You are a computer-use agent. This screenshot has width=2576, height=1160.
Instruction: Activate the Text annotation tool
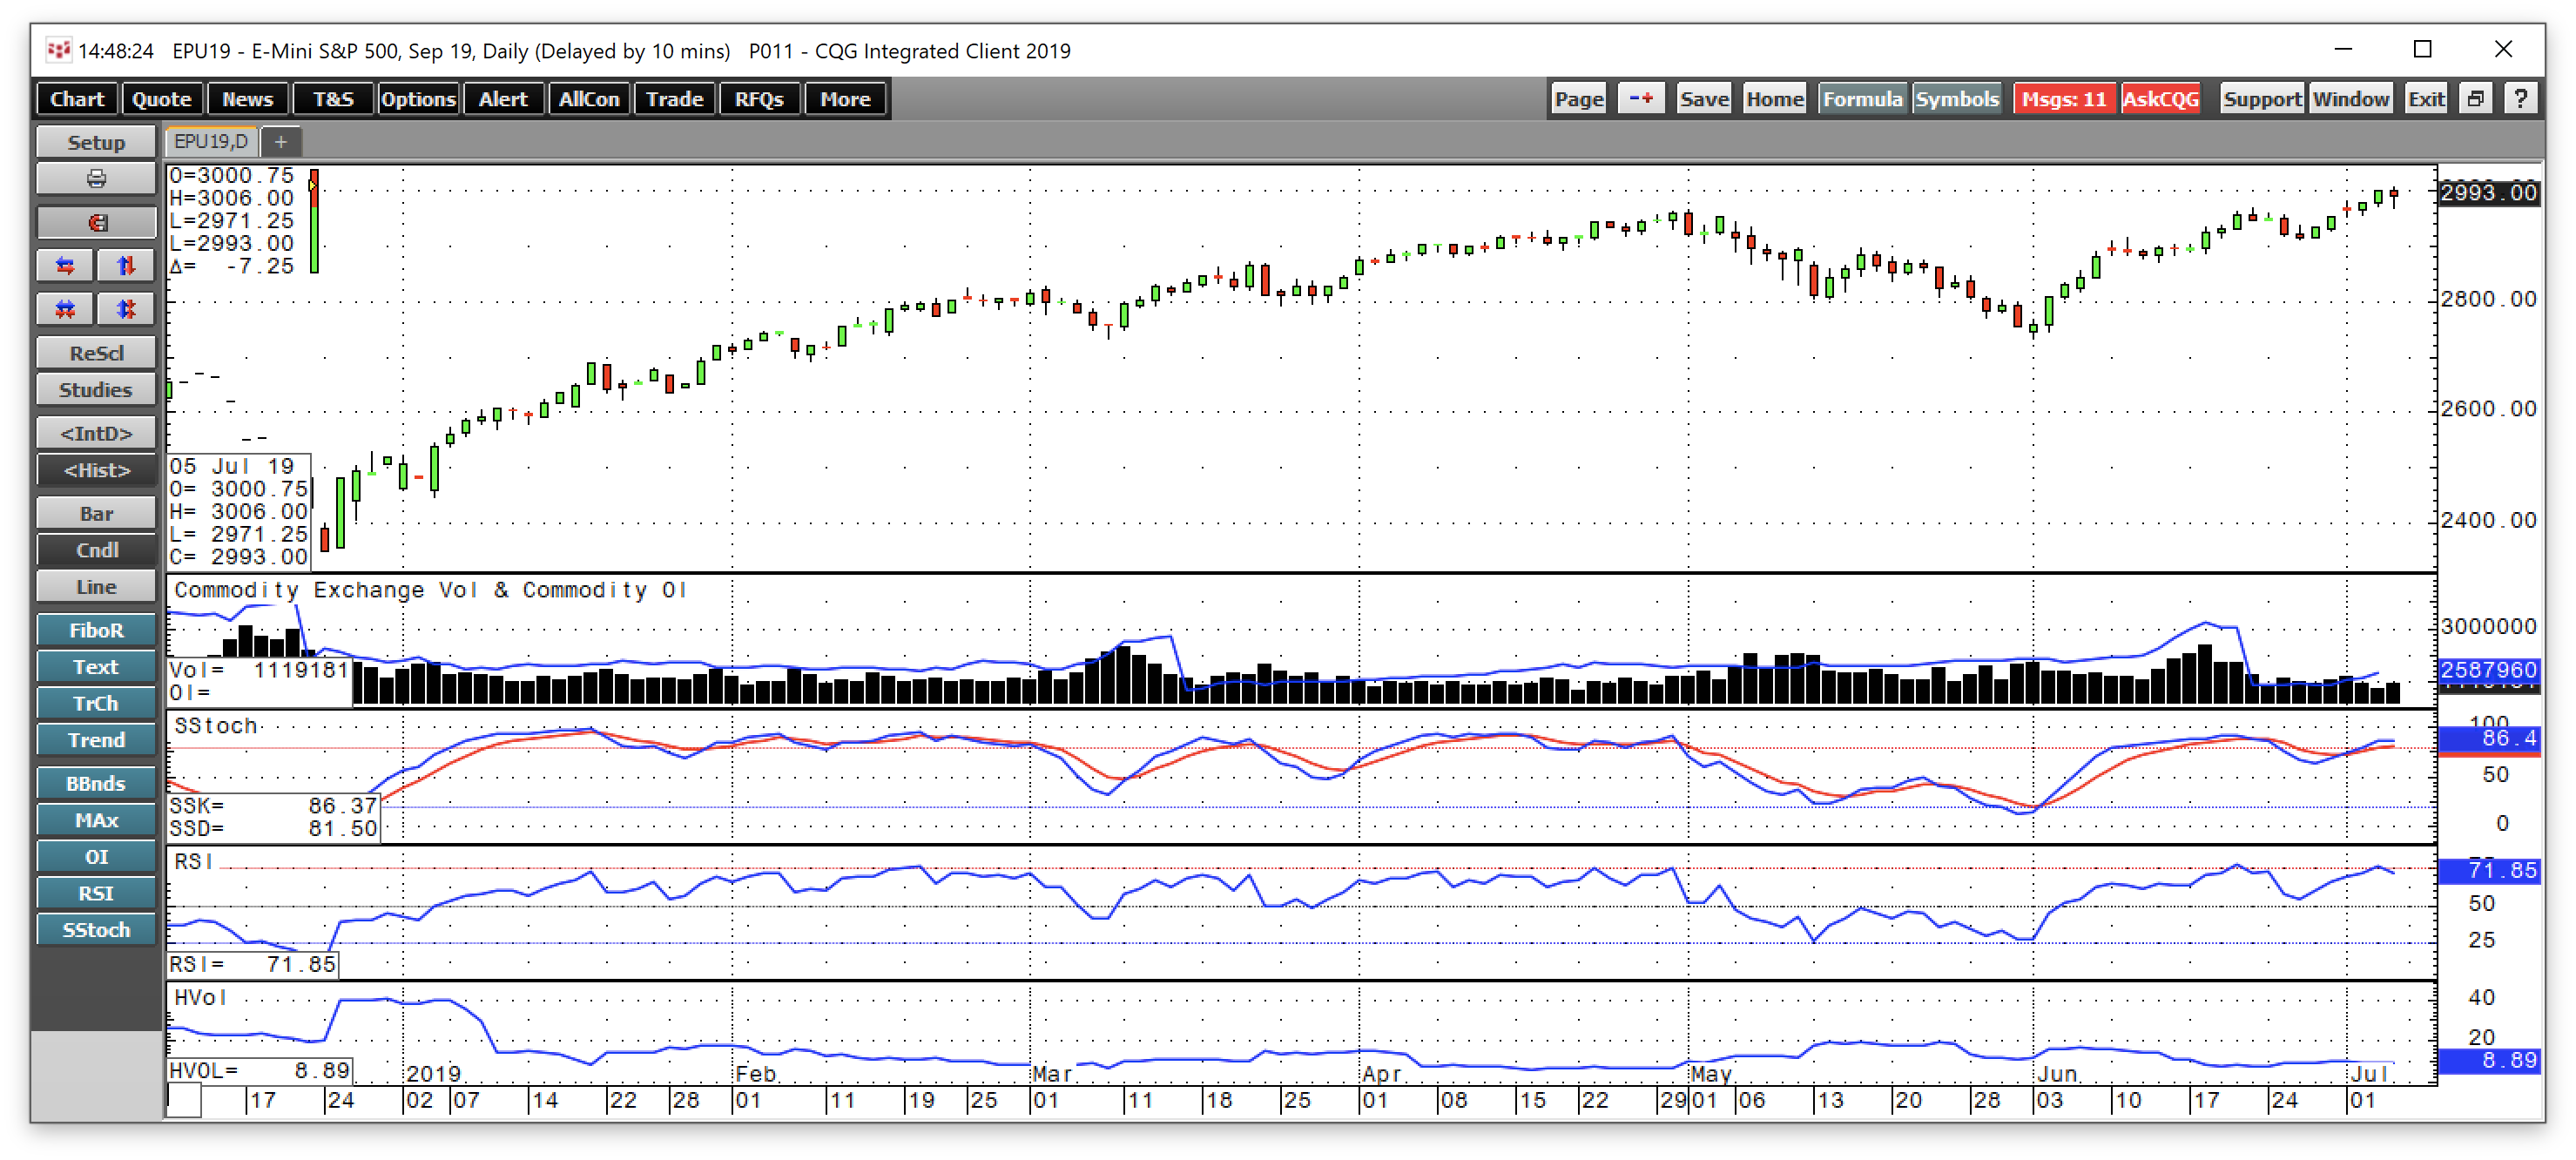click(96, 667)
